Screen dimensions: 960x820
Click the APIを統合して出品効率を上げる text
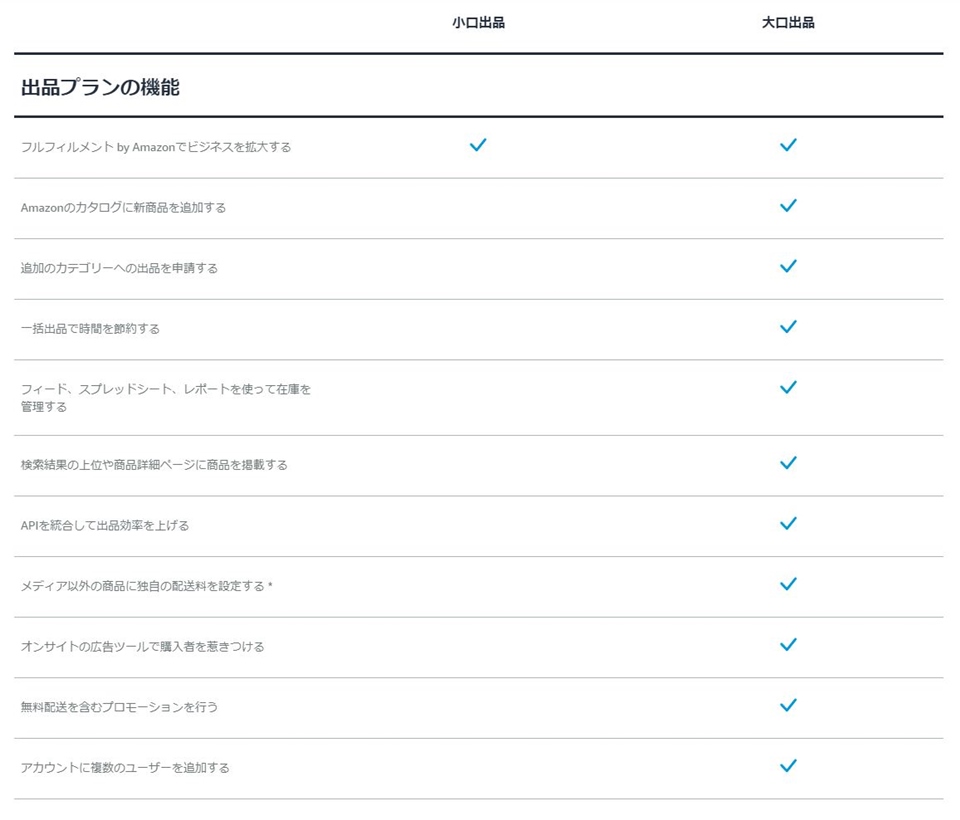coord(105,525)
